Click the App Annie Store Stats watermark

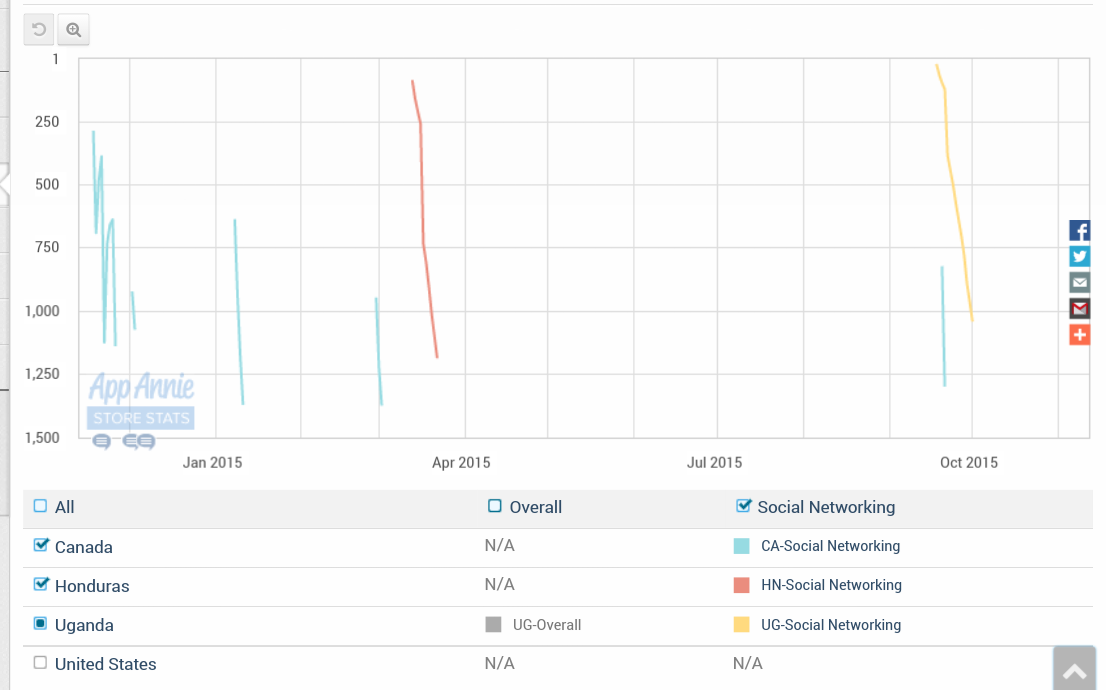[141, 401]
